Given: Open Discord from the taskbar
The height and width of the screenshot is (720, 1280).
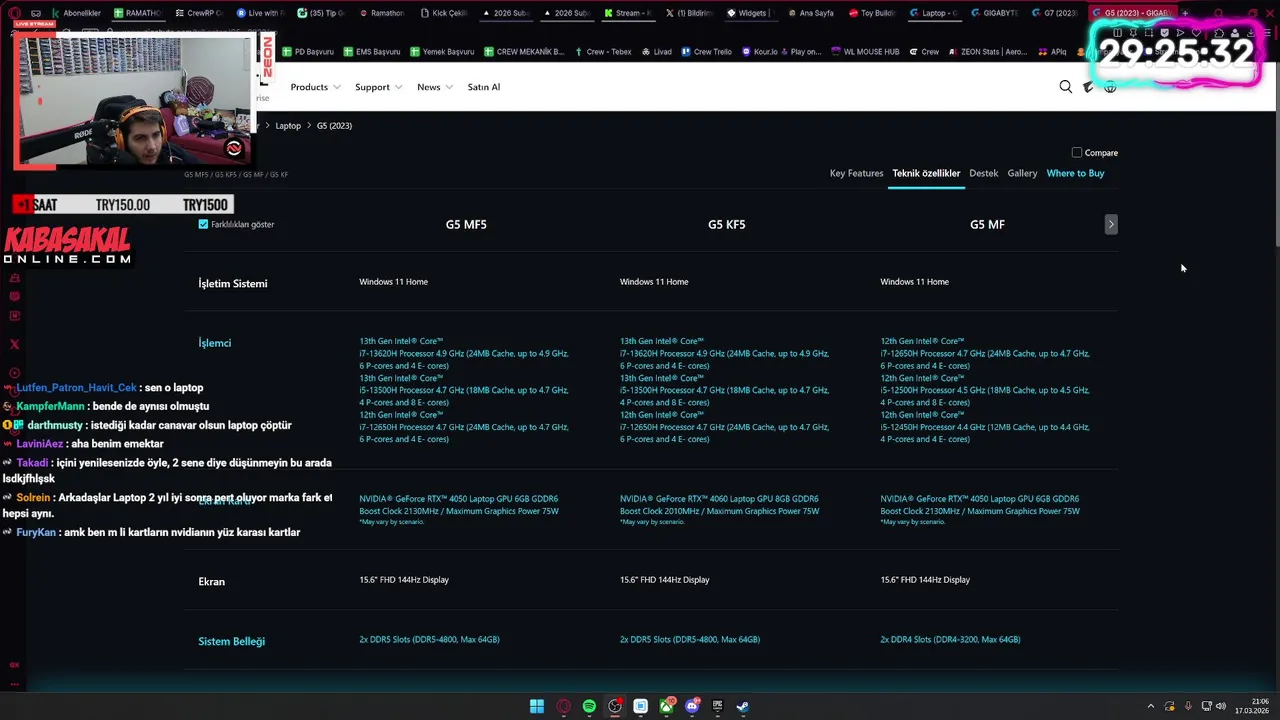Looking at the screenshot, I should click(x=692, y=706).
